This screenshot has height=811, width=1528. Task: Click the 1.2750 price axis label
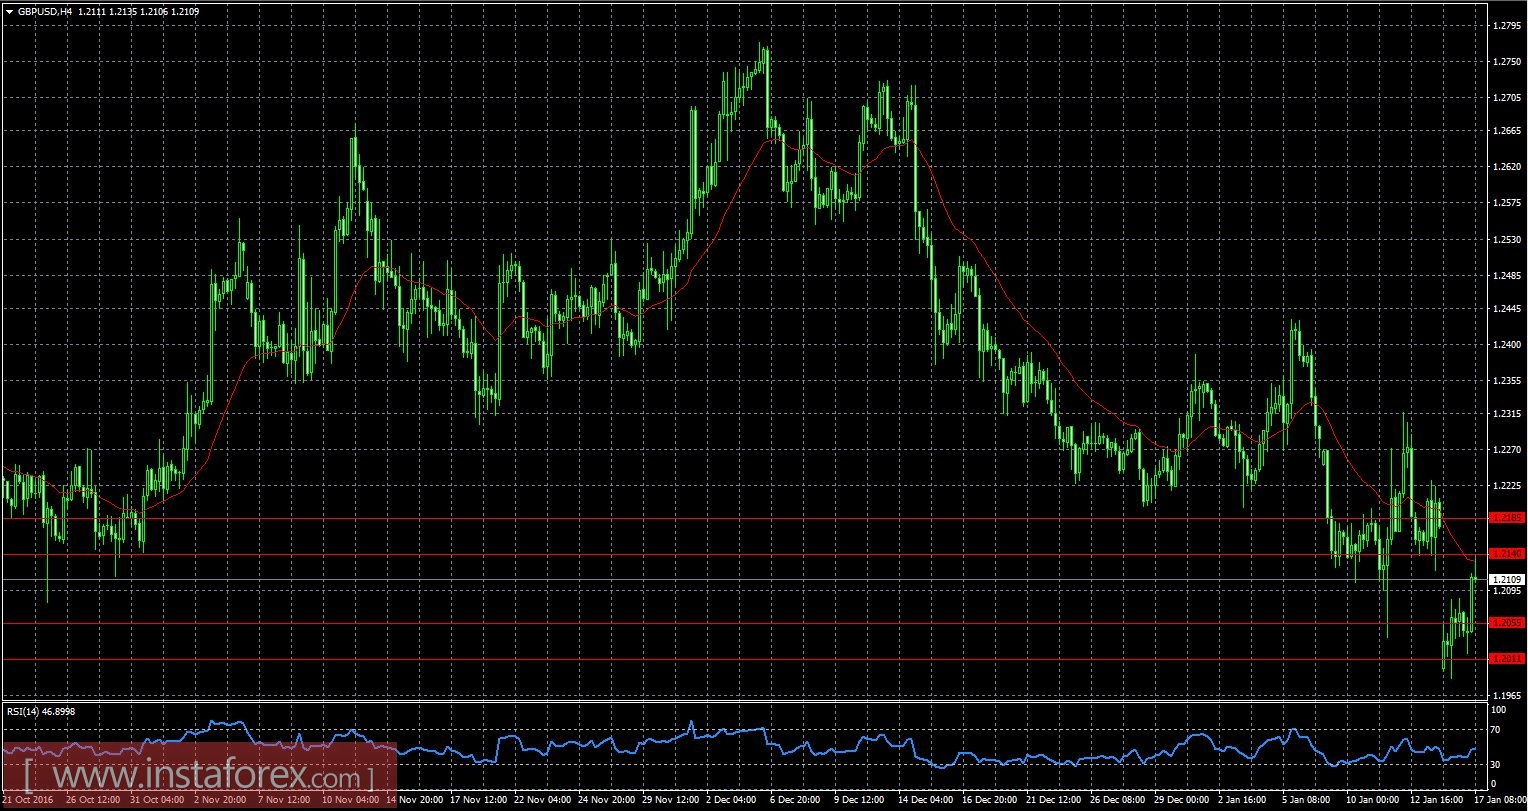tap(1507, 62)
